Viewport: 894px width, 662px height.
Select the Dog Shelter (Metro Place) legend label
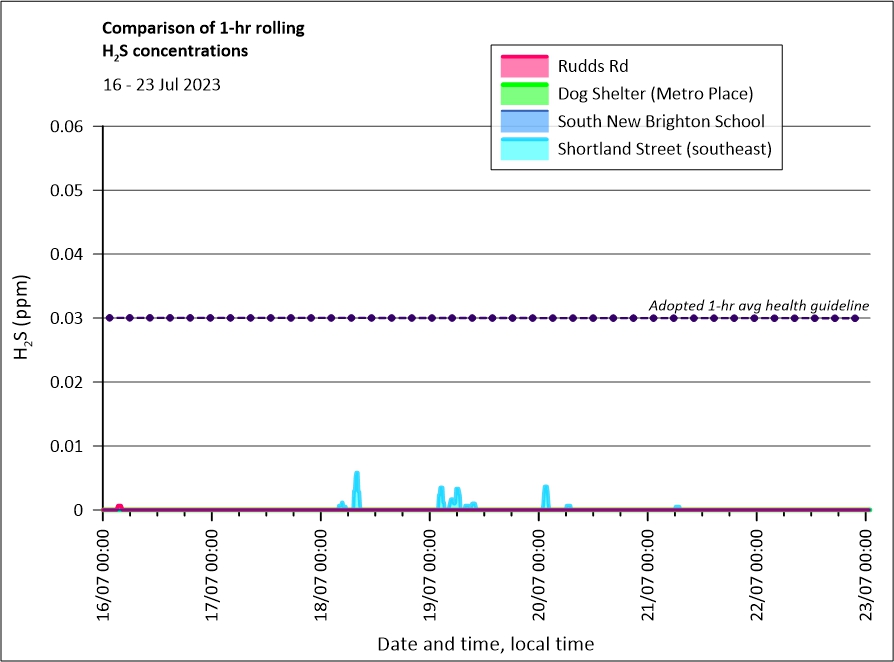click(x=654, y=93)
